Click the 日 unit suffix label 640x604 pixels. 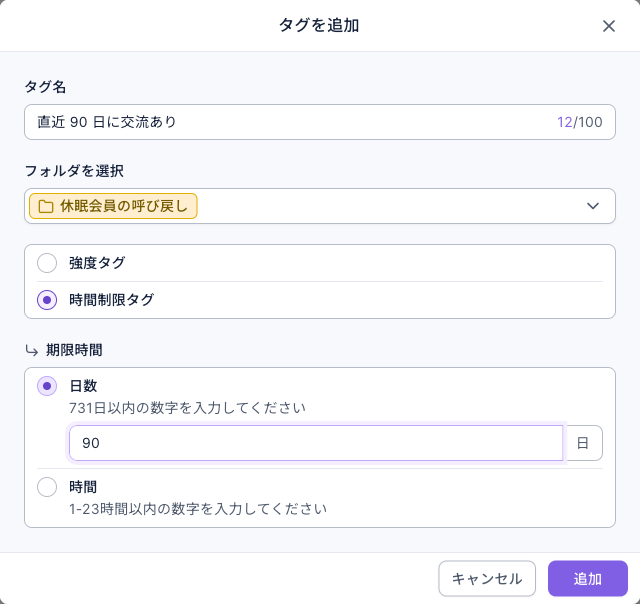582,443
